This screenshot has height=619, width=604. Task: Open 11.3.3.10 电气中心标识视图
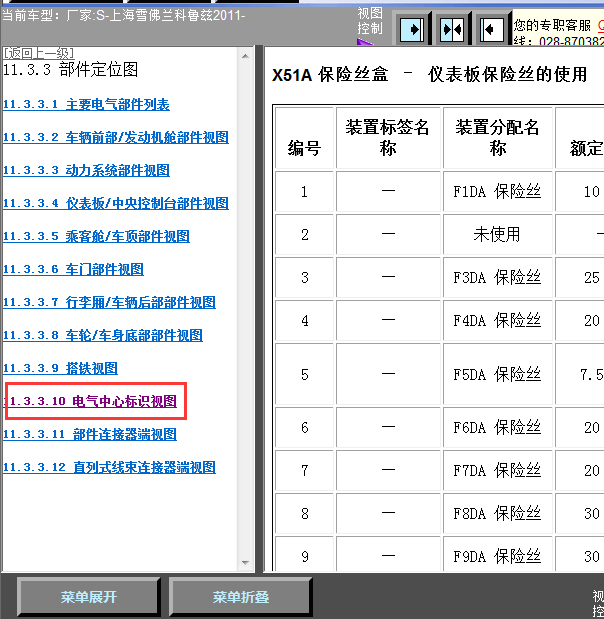[90, 401]
